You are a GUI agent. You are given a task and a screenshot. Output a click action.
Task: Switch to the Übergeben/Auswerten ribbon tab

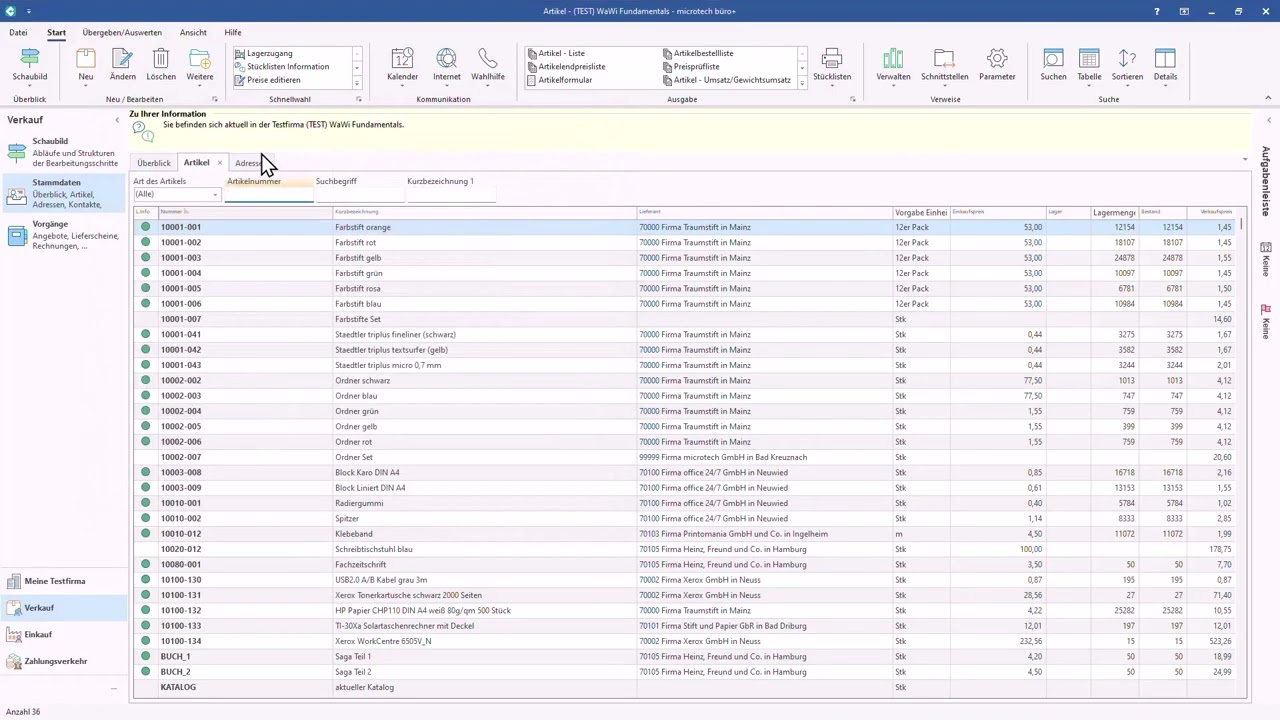tap(122, 33)
